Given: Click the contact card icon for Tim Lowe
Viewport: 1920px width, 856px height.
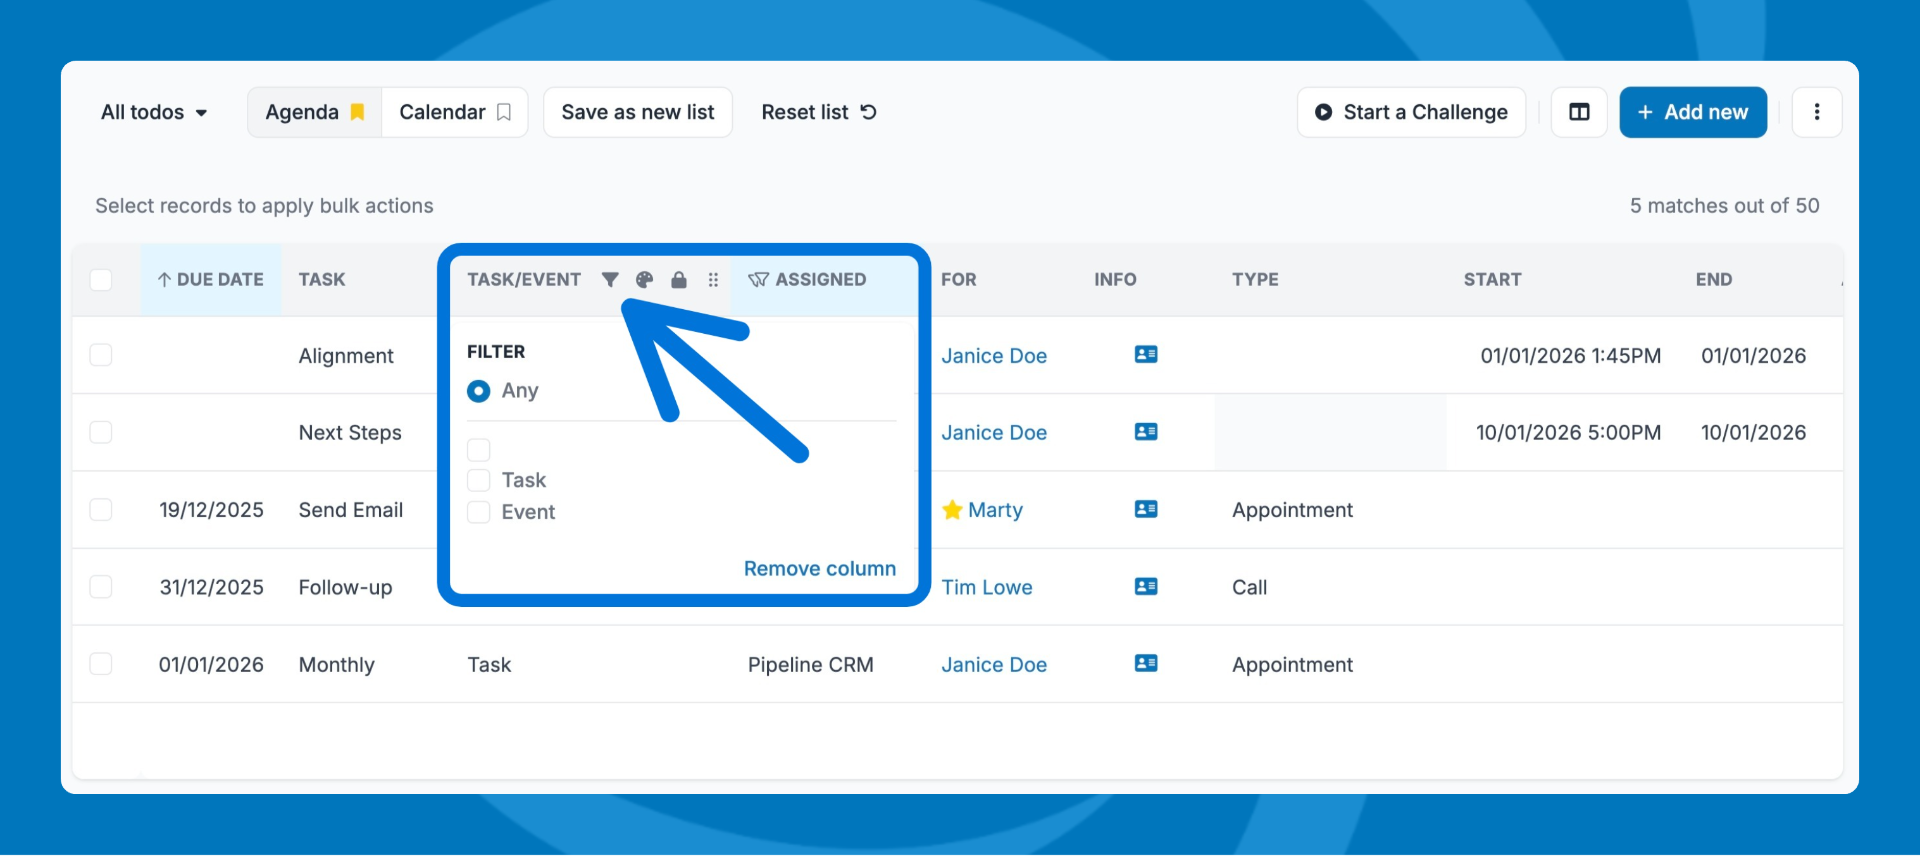Looking at the screenshot, I should pos(1146,587).
